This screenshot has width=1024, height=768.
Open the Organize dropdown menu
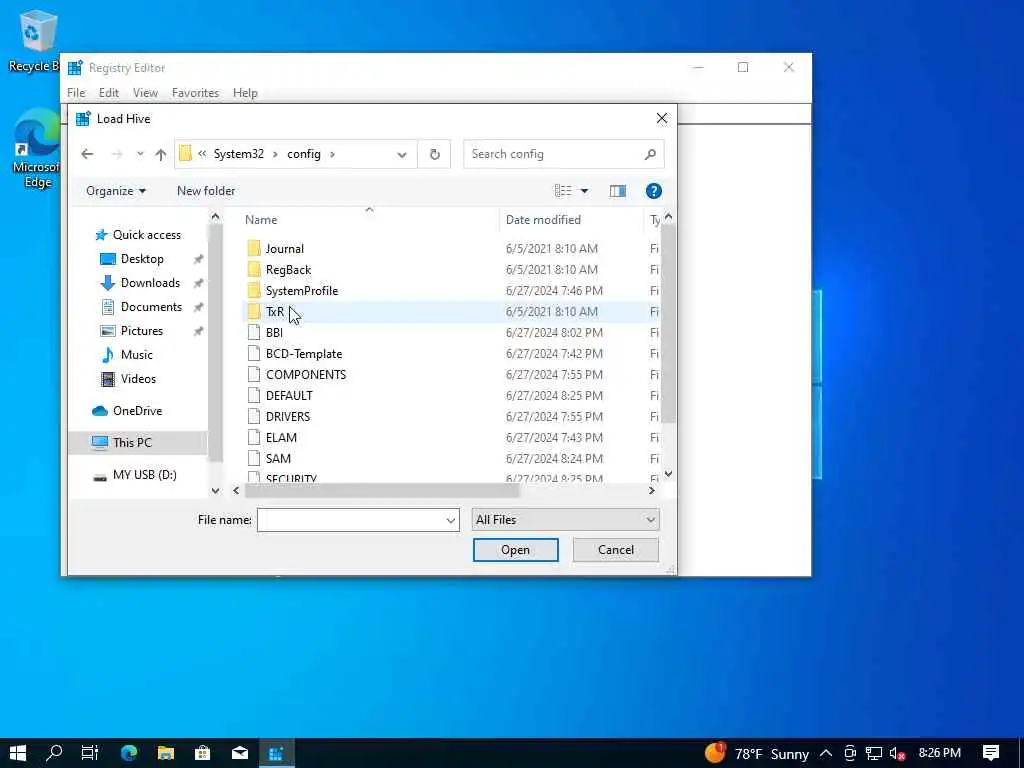116,191
